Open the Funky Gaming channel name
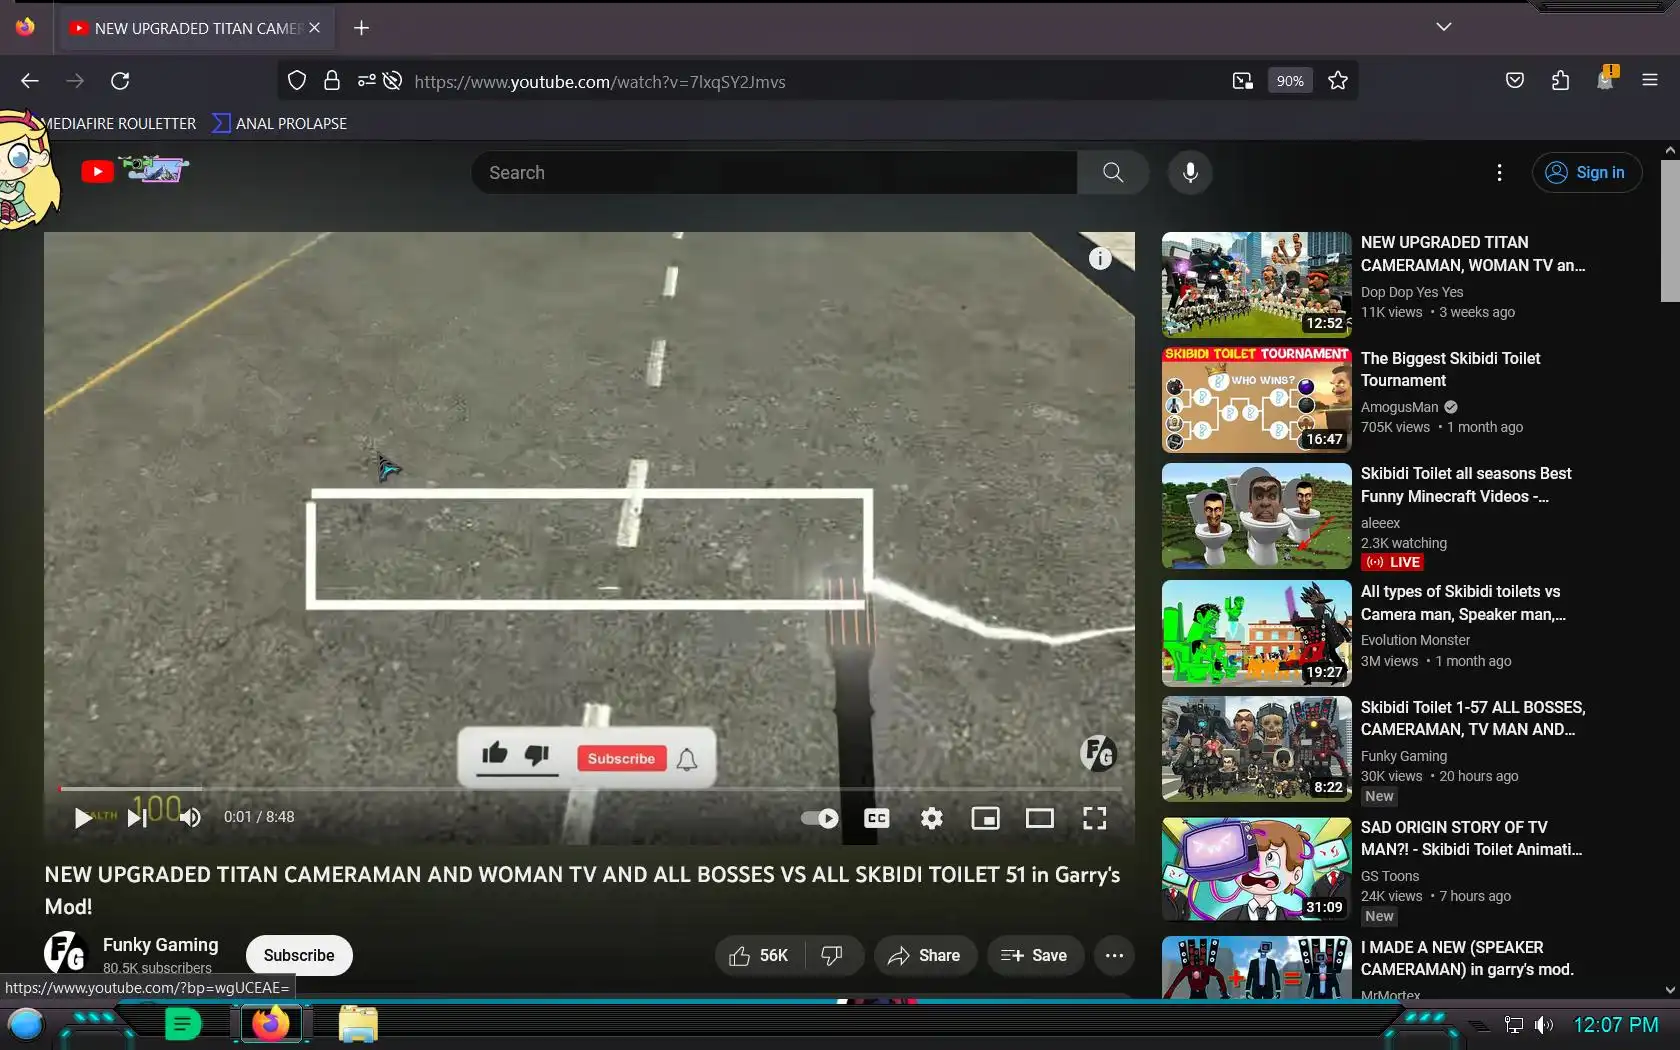The image size is (1680, 1050). click(x=160, y=944)
